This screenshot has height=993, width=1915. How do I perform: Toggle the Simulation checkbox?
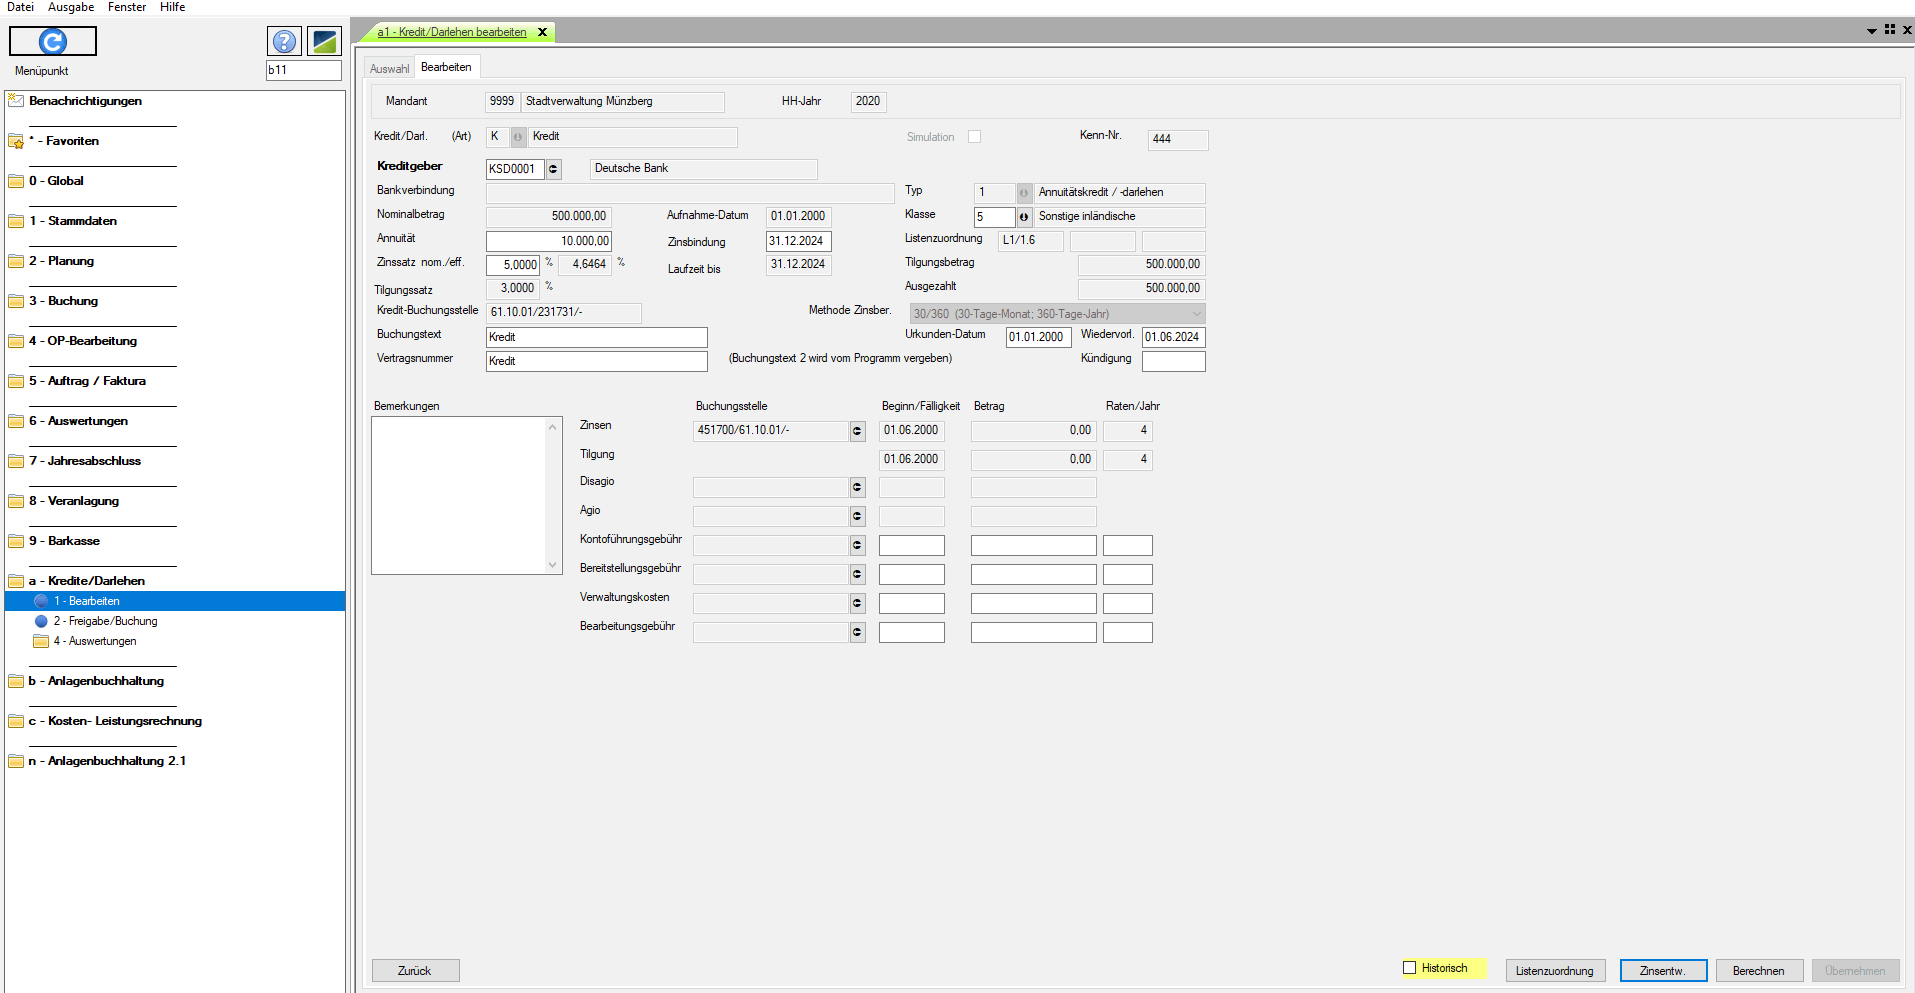click(x=974, y=137)
